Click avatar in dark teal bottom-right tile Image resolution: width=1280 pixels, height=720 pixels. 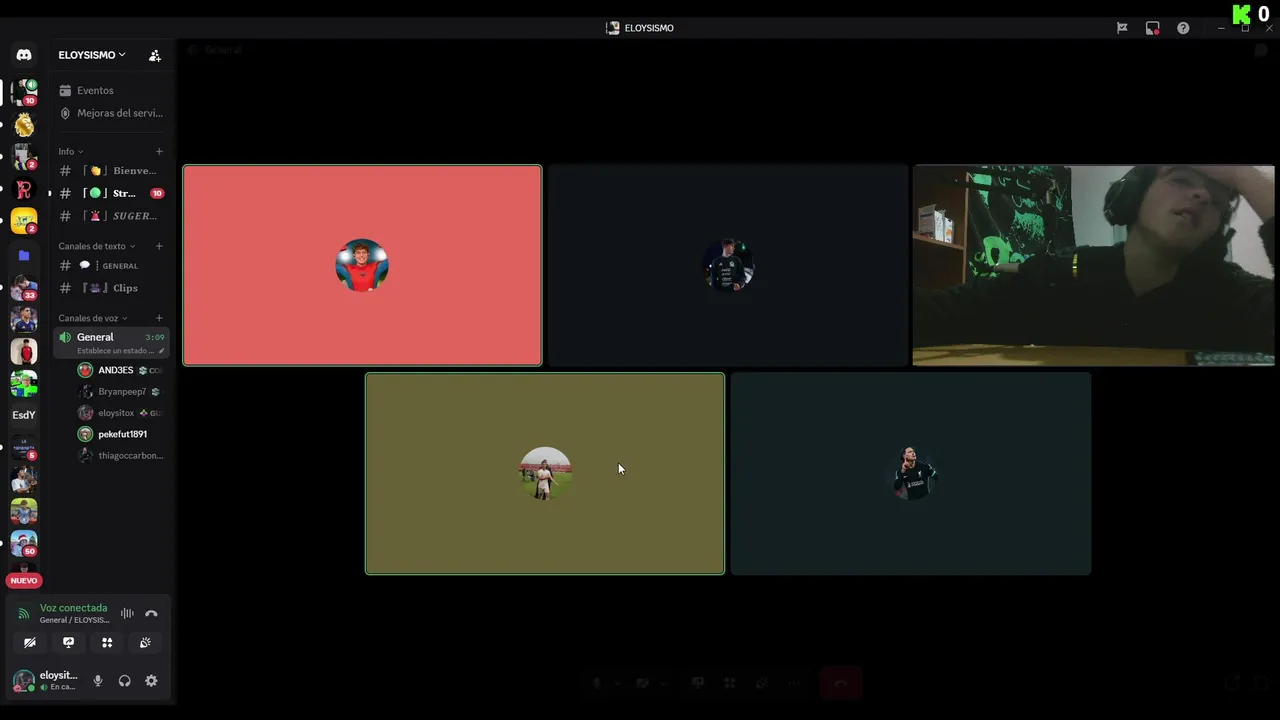point(911,474)
